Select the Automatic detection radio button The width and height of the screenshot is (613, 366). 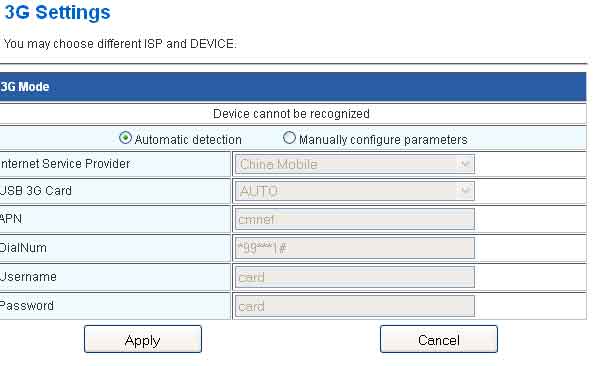tap(125, 138)
